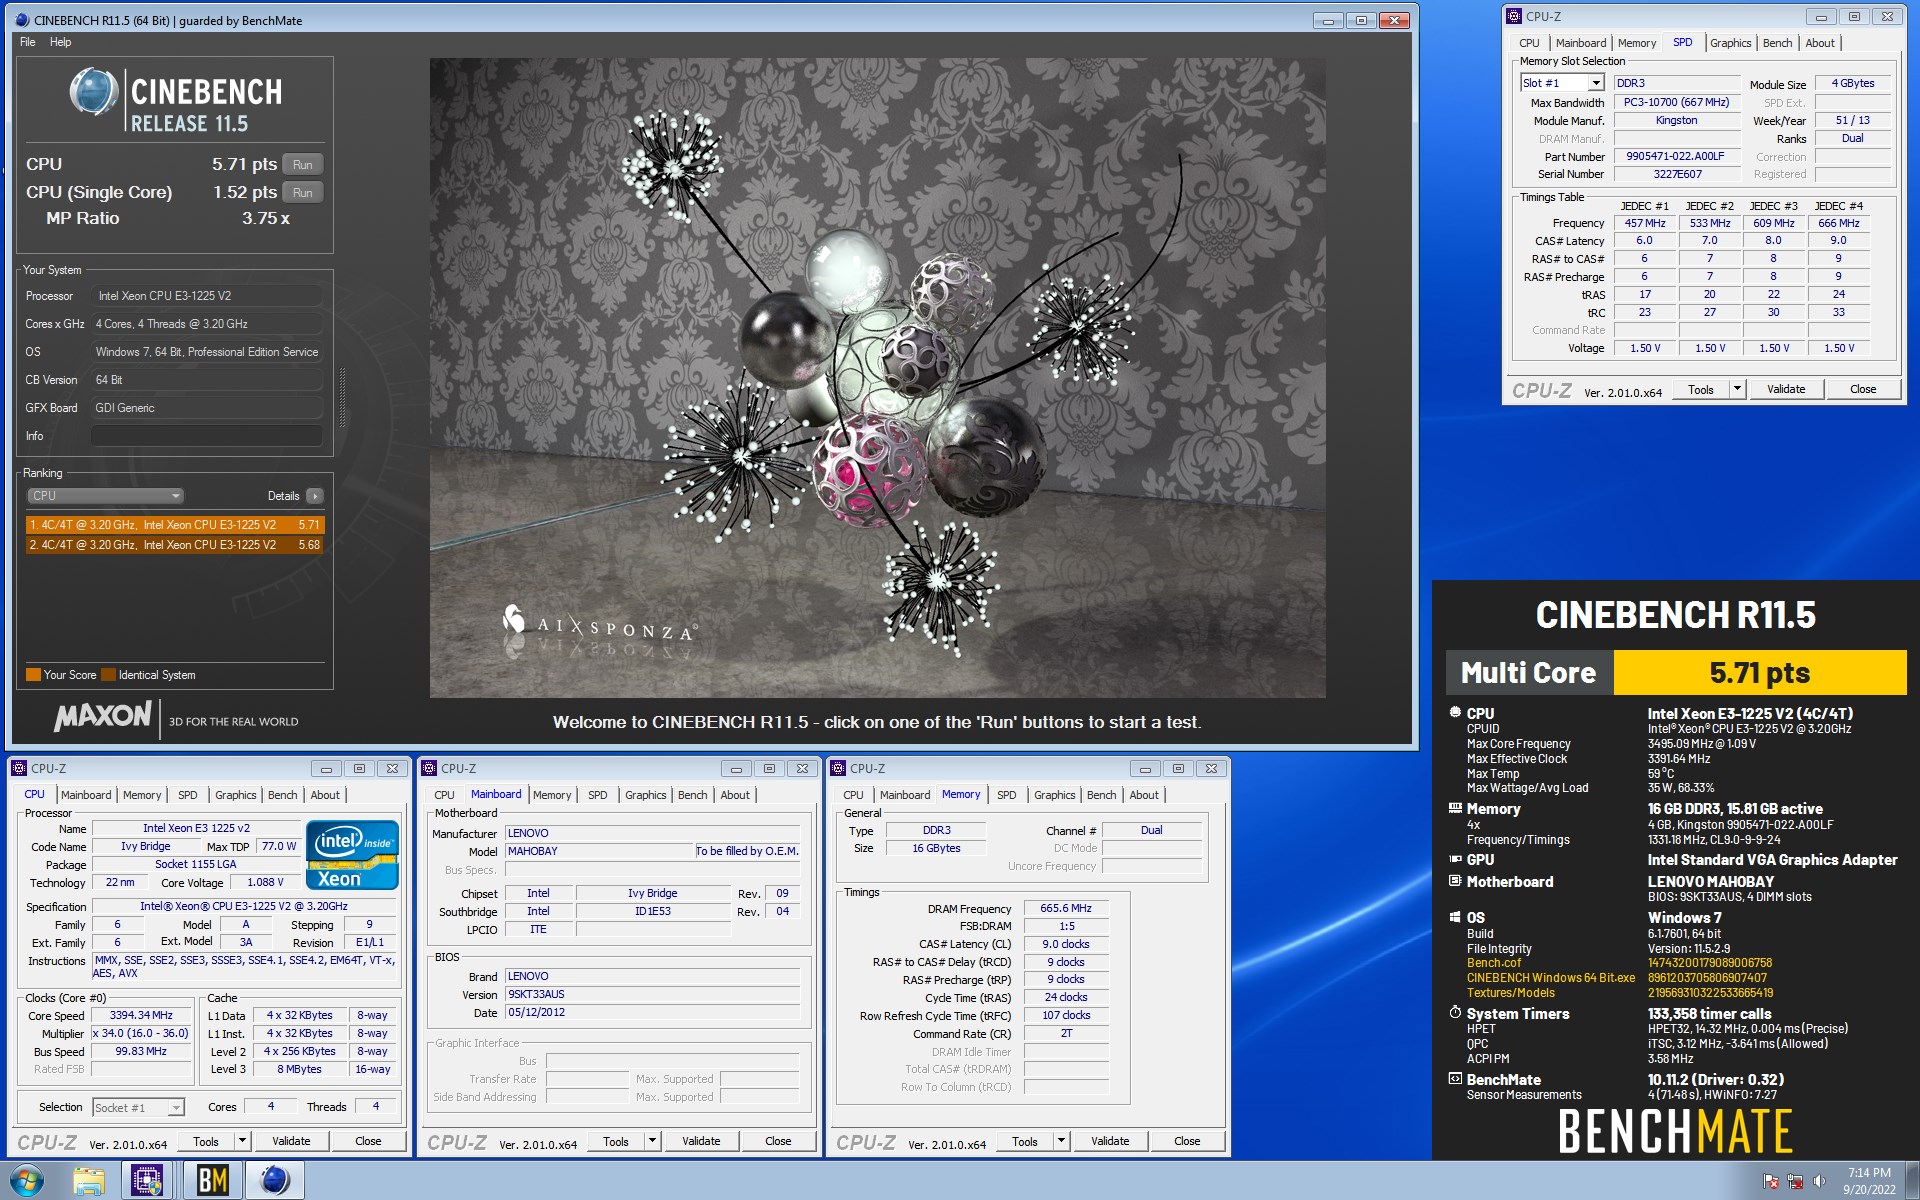The width and height of the screenshot is (1920, 1200).
Task: Click the yellow 5.71 pts Multi Core score
Action: tap(1760, 673)
